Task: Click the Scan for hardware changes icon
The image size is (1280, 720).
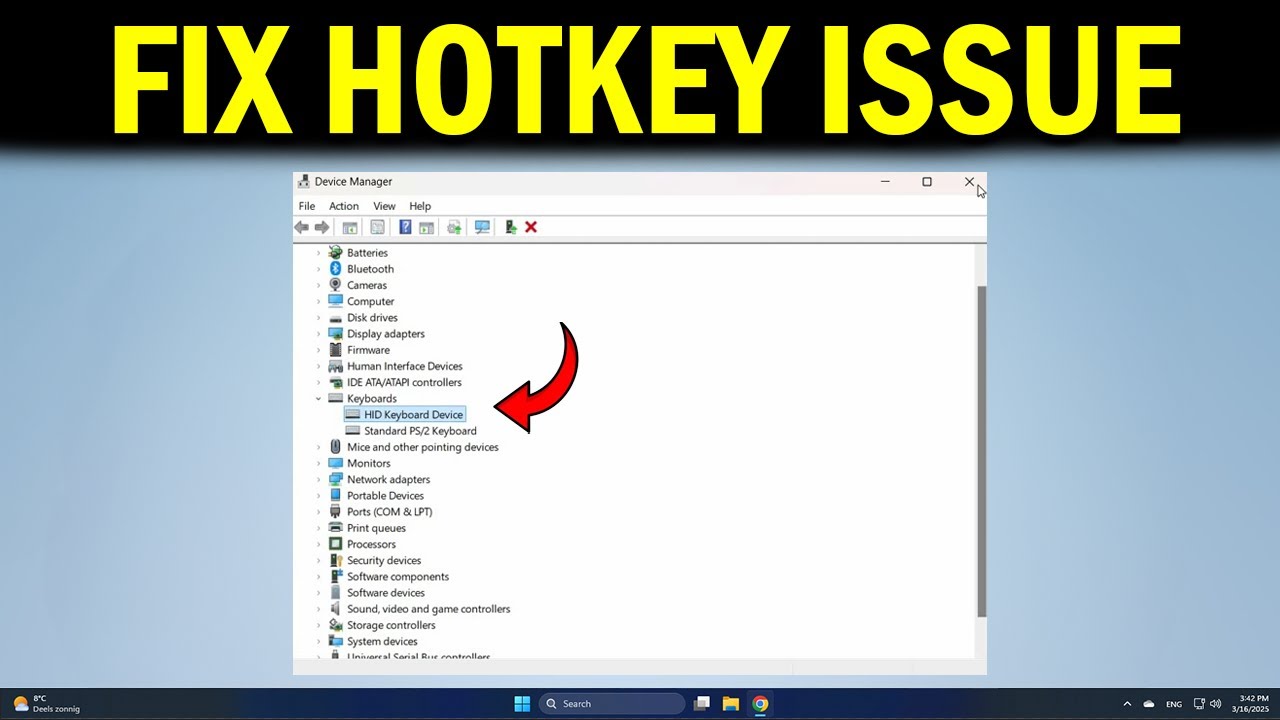Action: pos(482,227)
